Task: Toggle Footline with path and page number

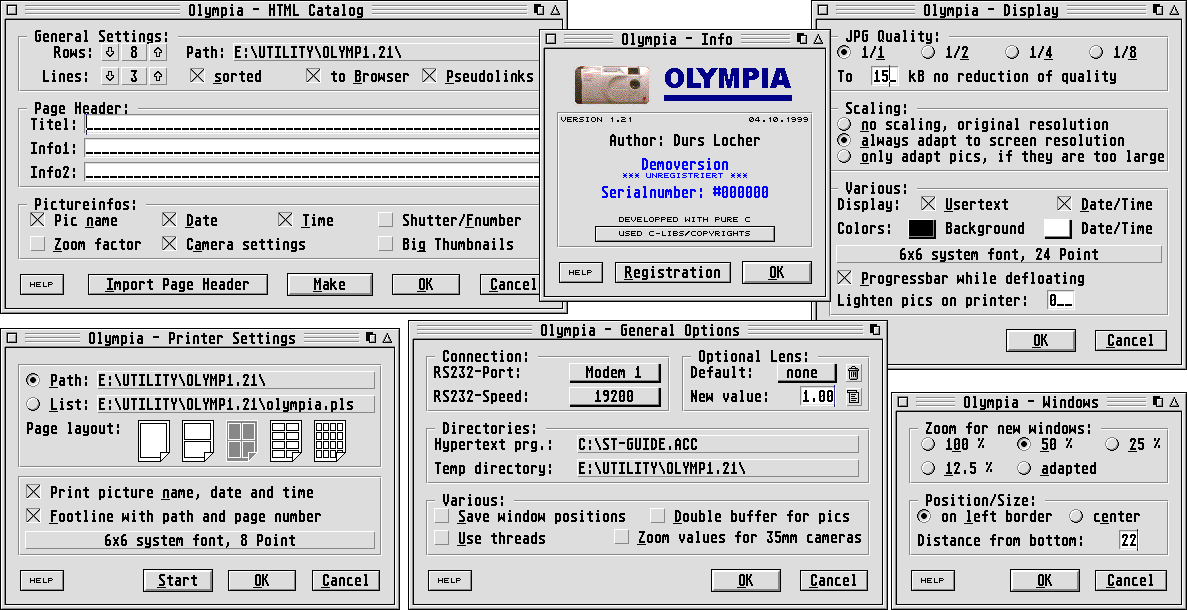Action: [33, 516]
